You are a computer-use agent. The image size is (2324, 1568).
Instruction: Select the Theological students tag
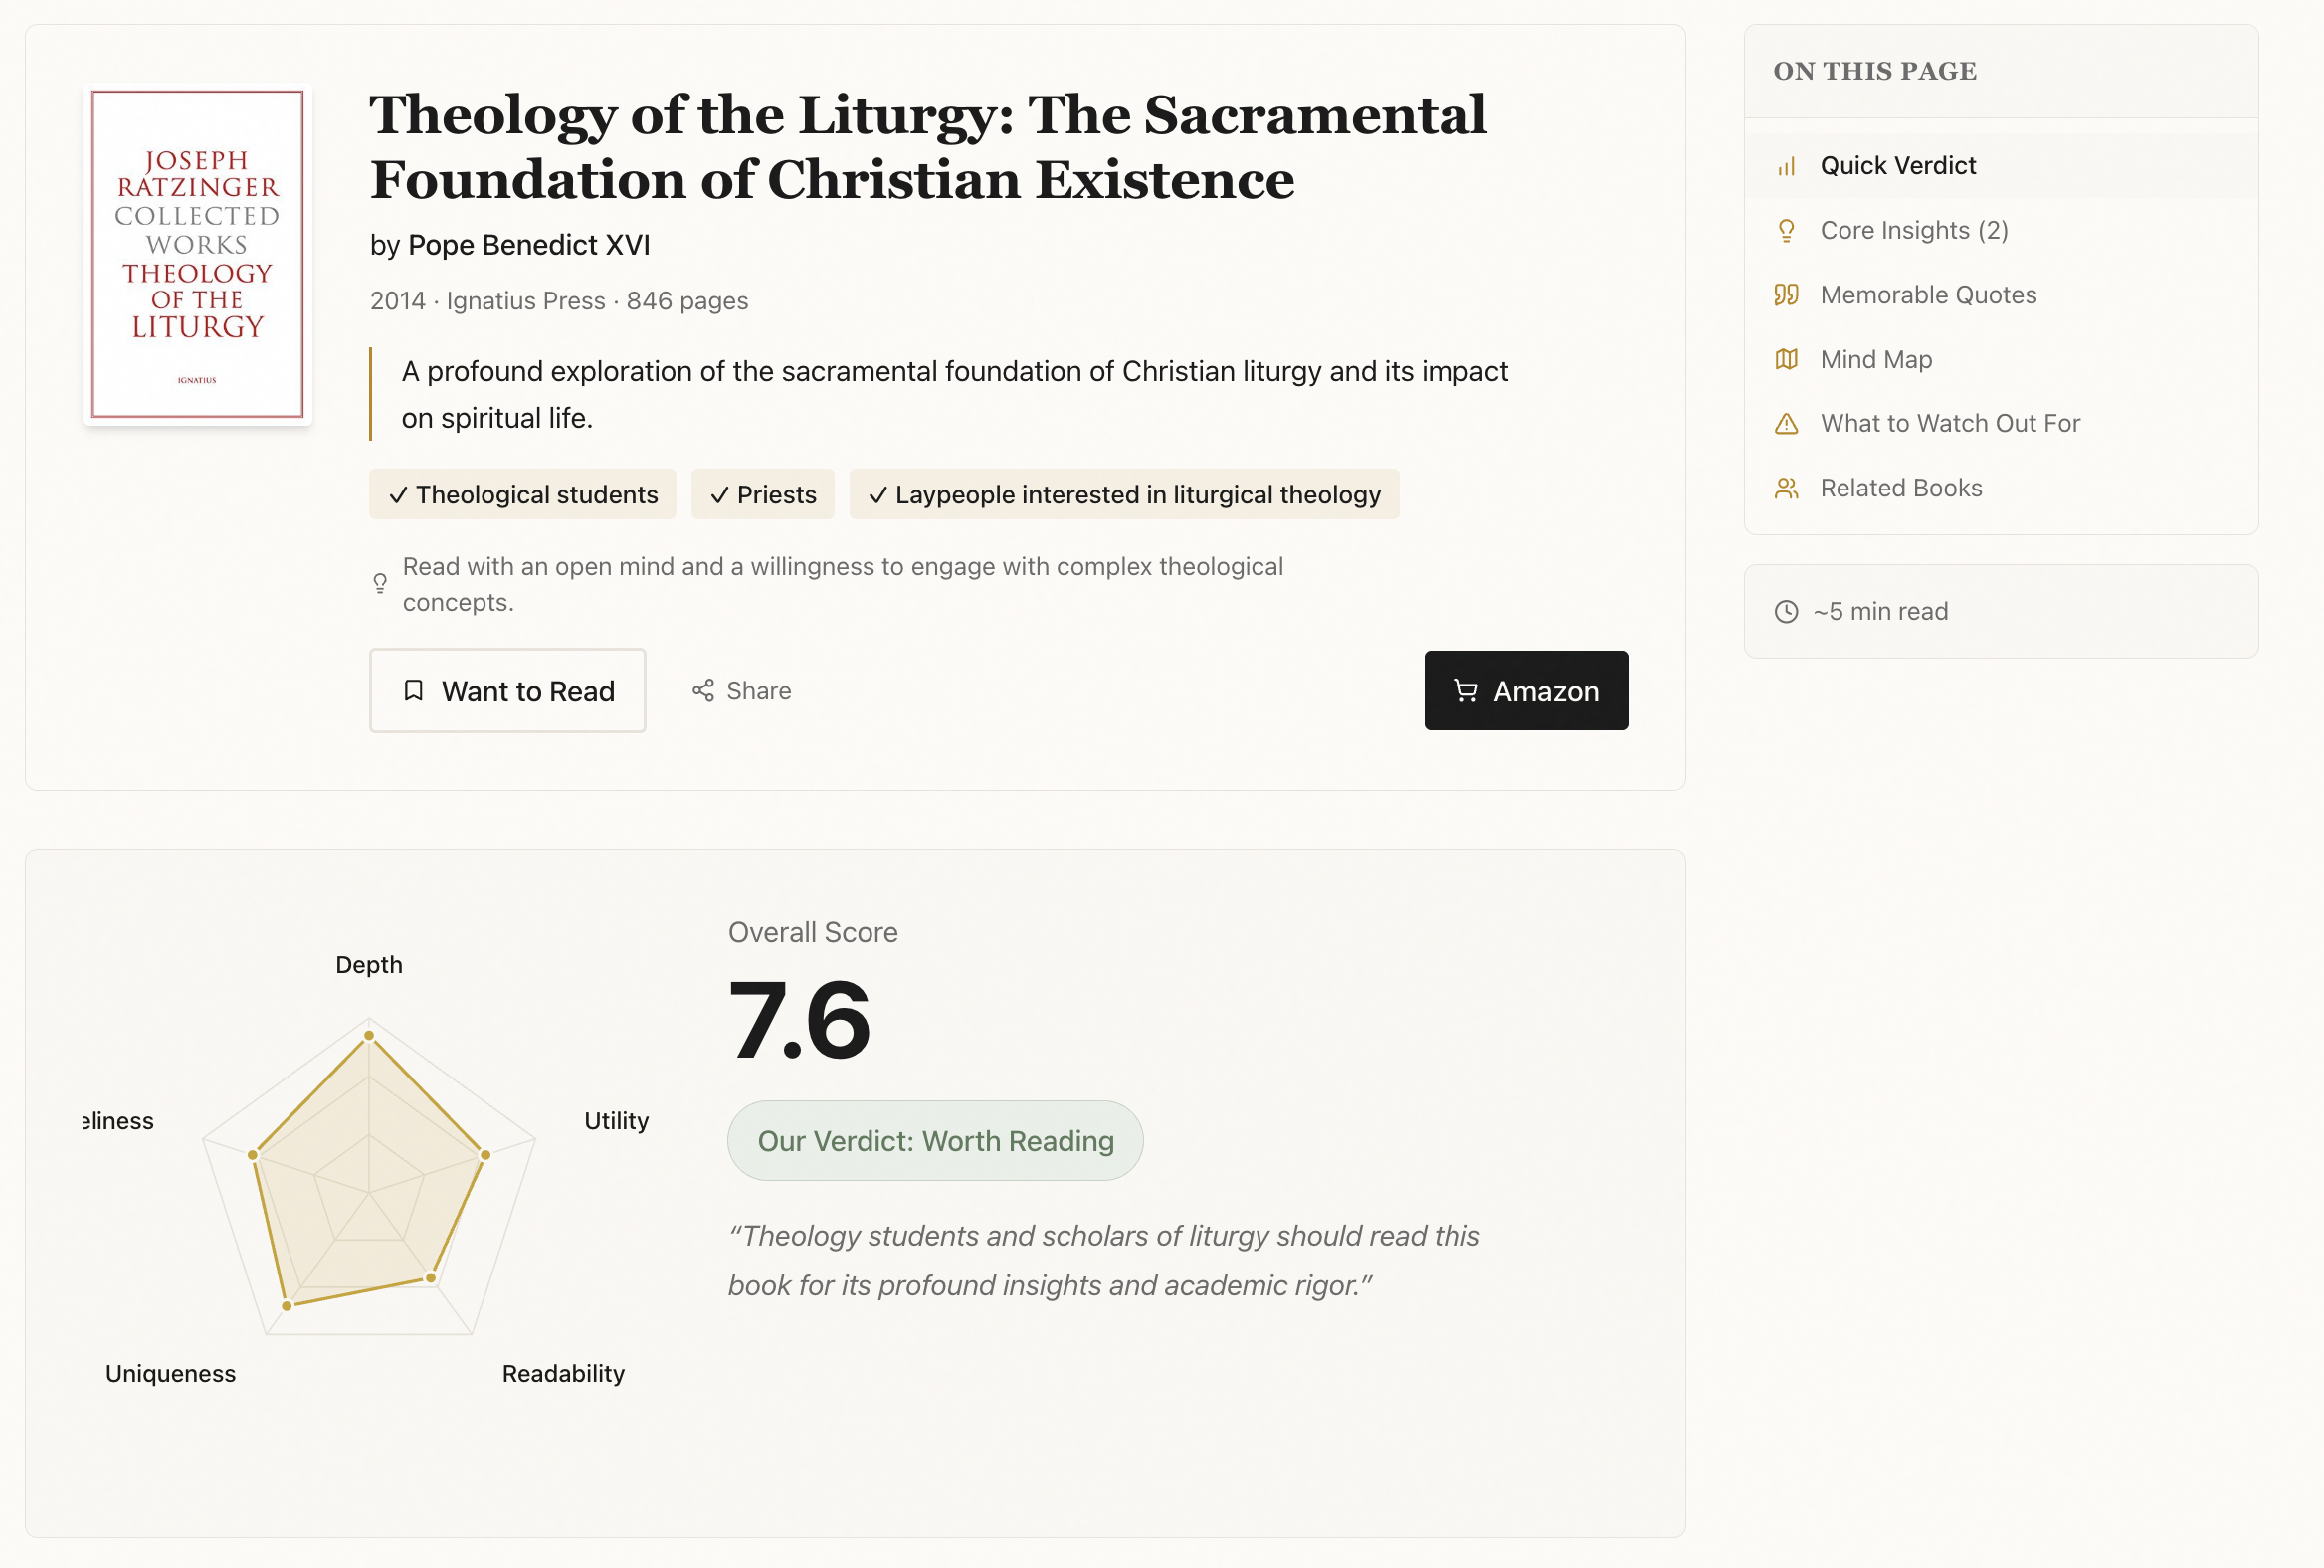coord(523,495)
